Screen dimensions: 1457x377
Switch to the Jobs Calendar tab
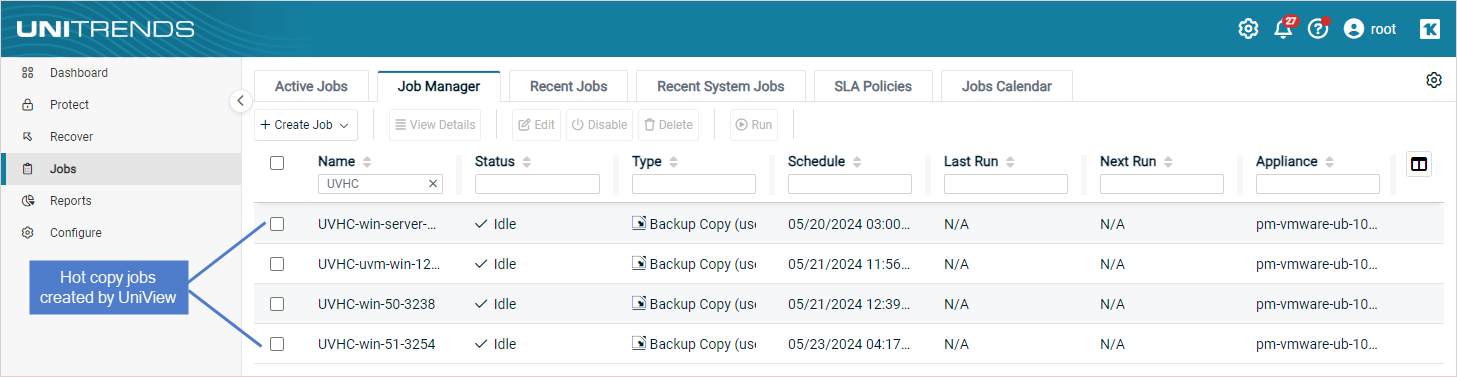[1007, 86]
